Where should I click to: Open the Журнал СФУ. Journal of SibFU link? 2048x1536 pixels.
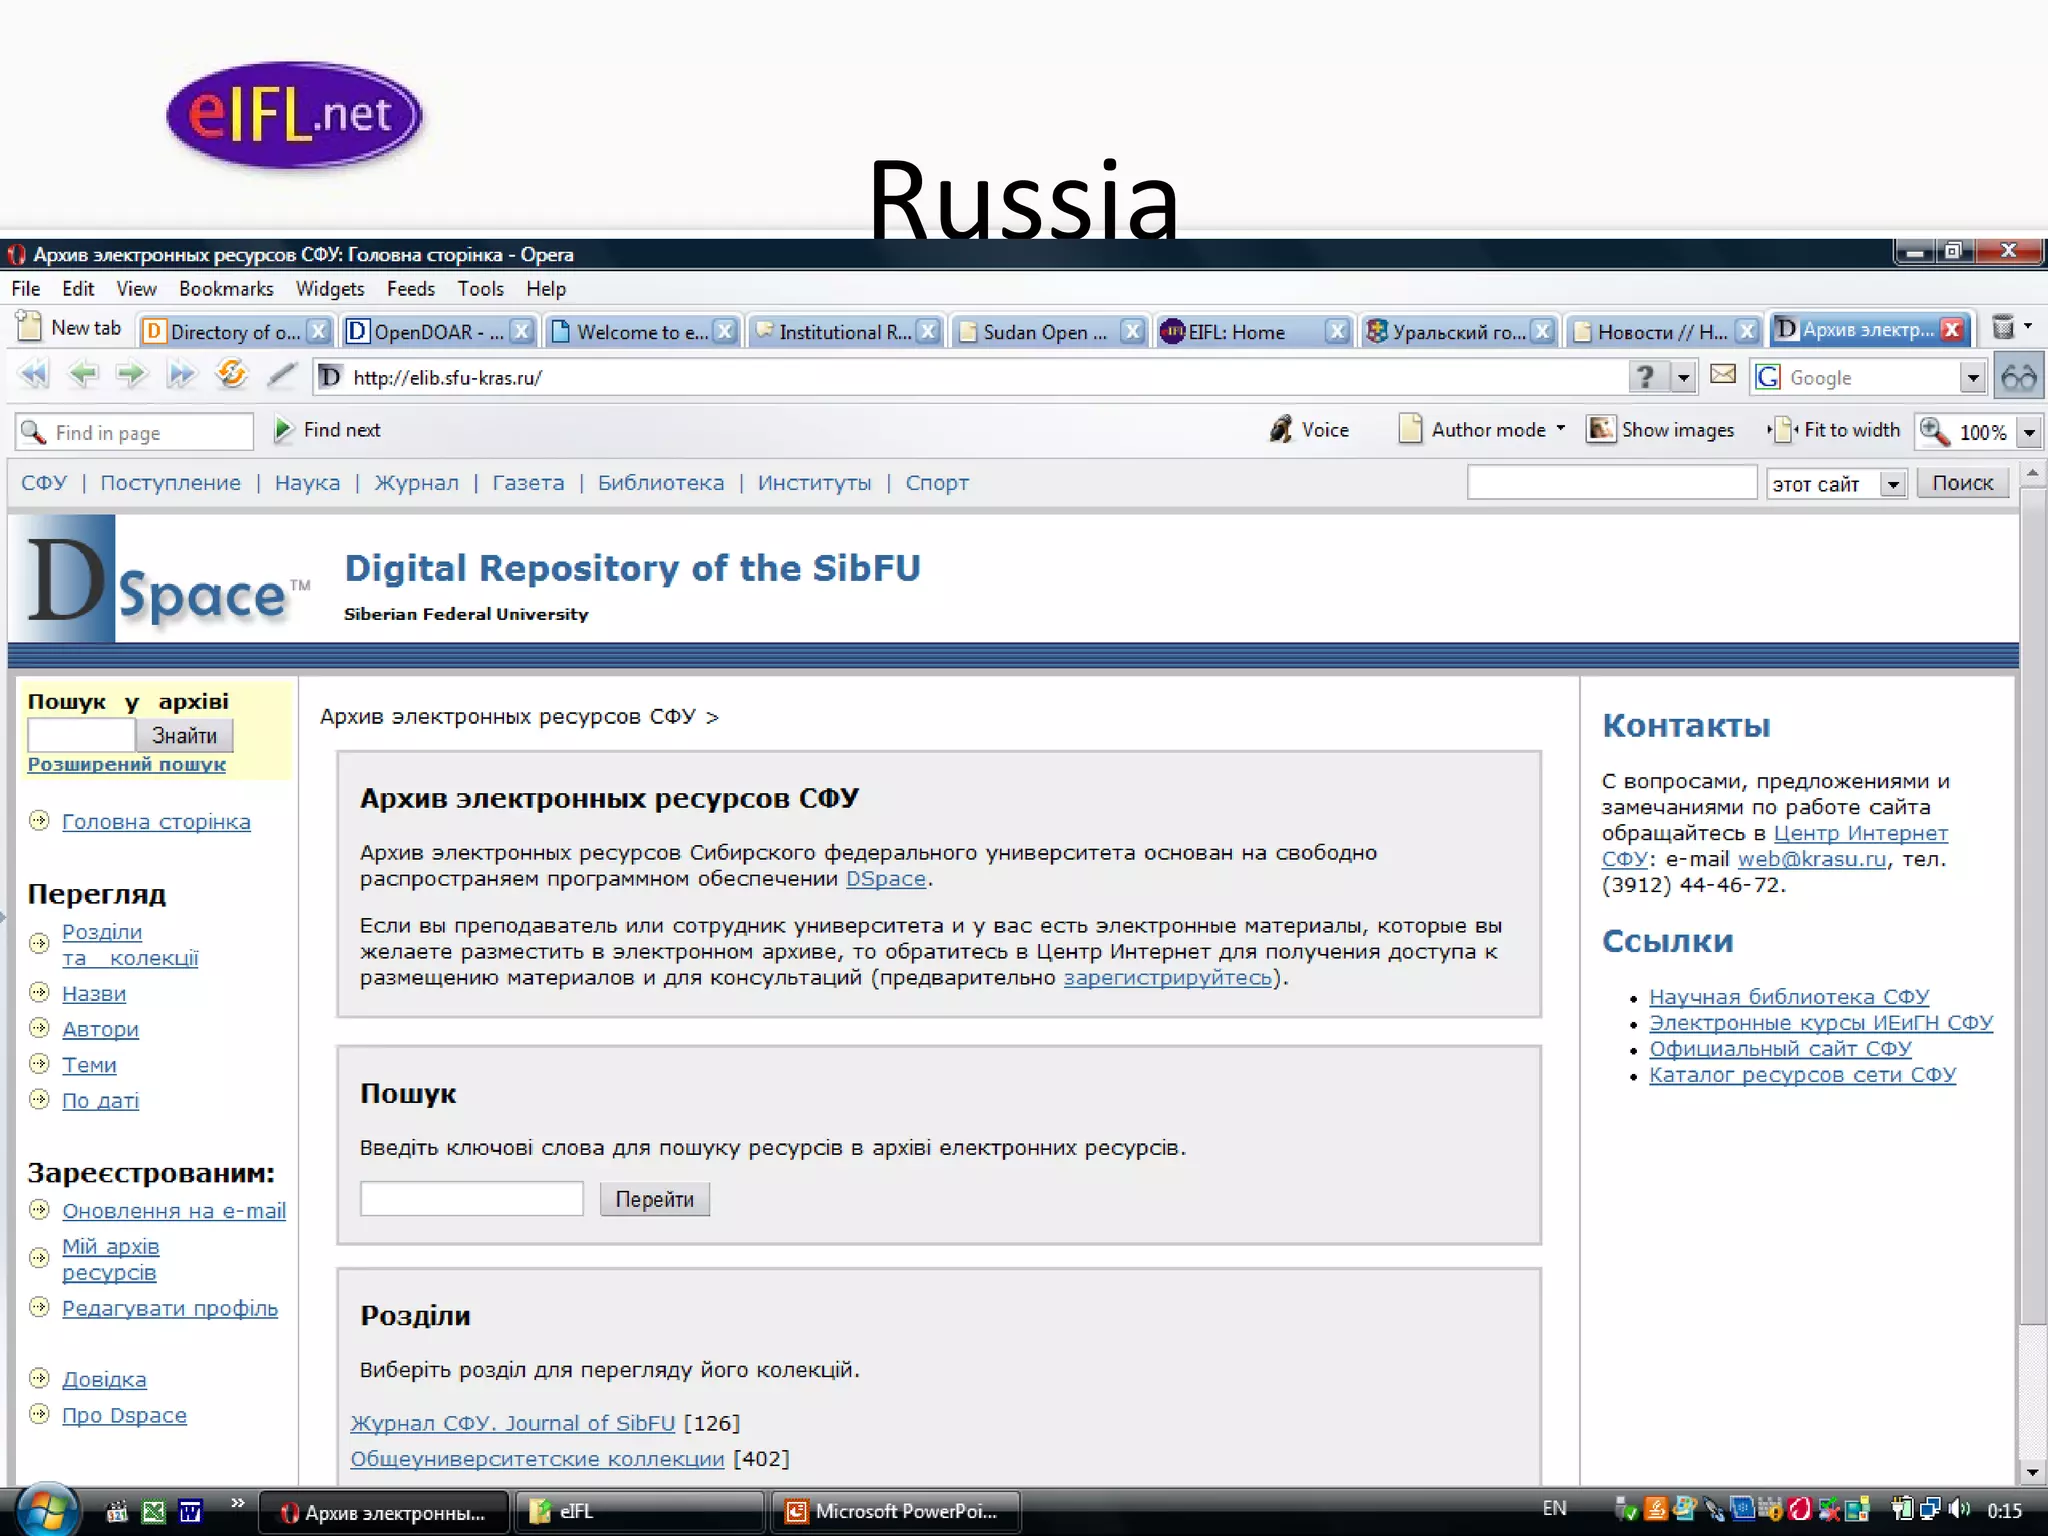tap(512, 1423)
